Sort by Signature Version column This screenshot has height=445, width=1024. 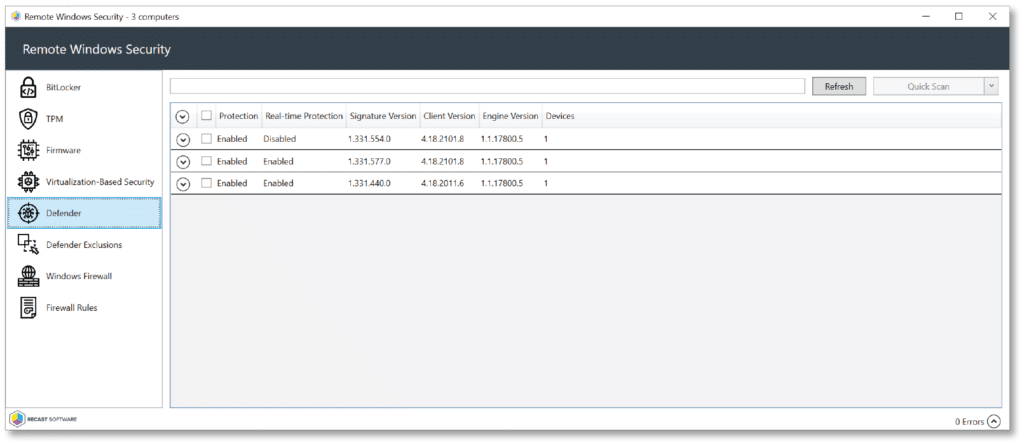pos(383,116)
